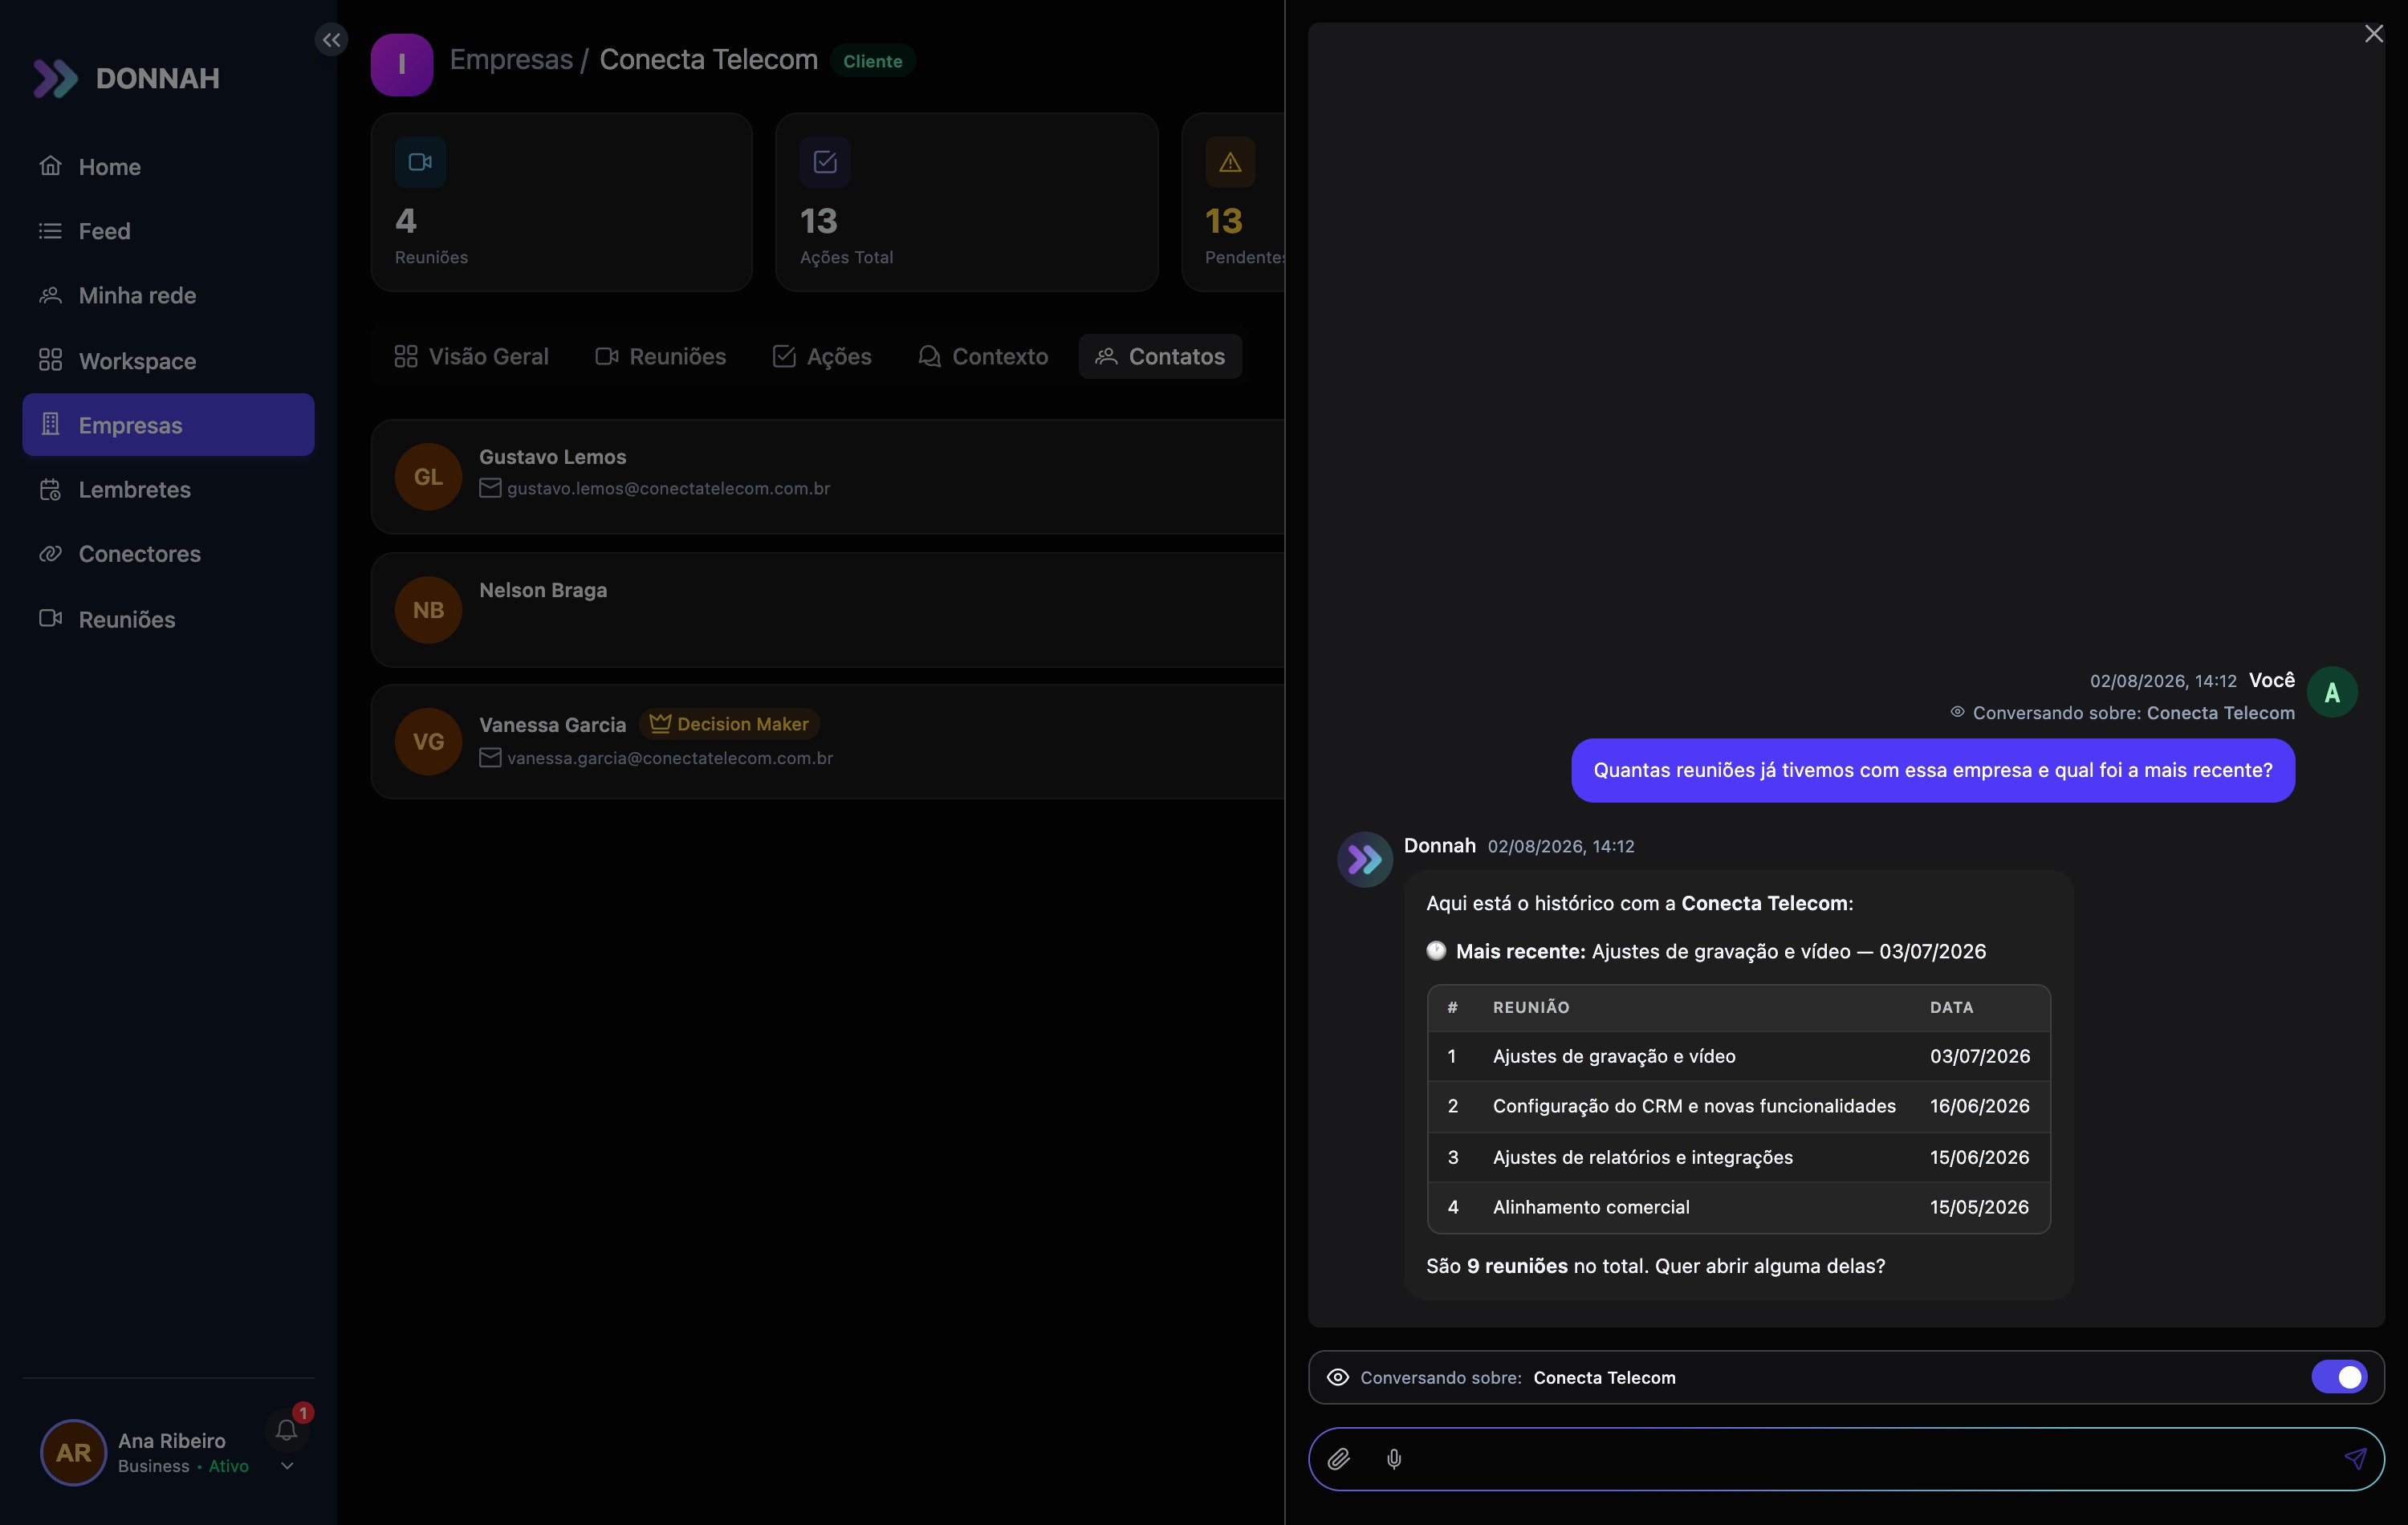
Task: Click the checkbox icon on Ações Total card
Action: (825, 162)
